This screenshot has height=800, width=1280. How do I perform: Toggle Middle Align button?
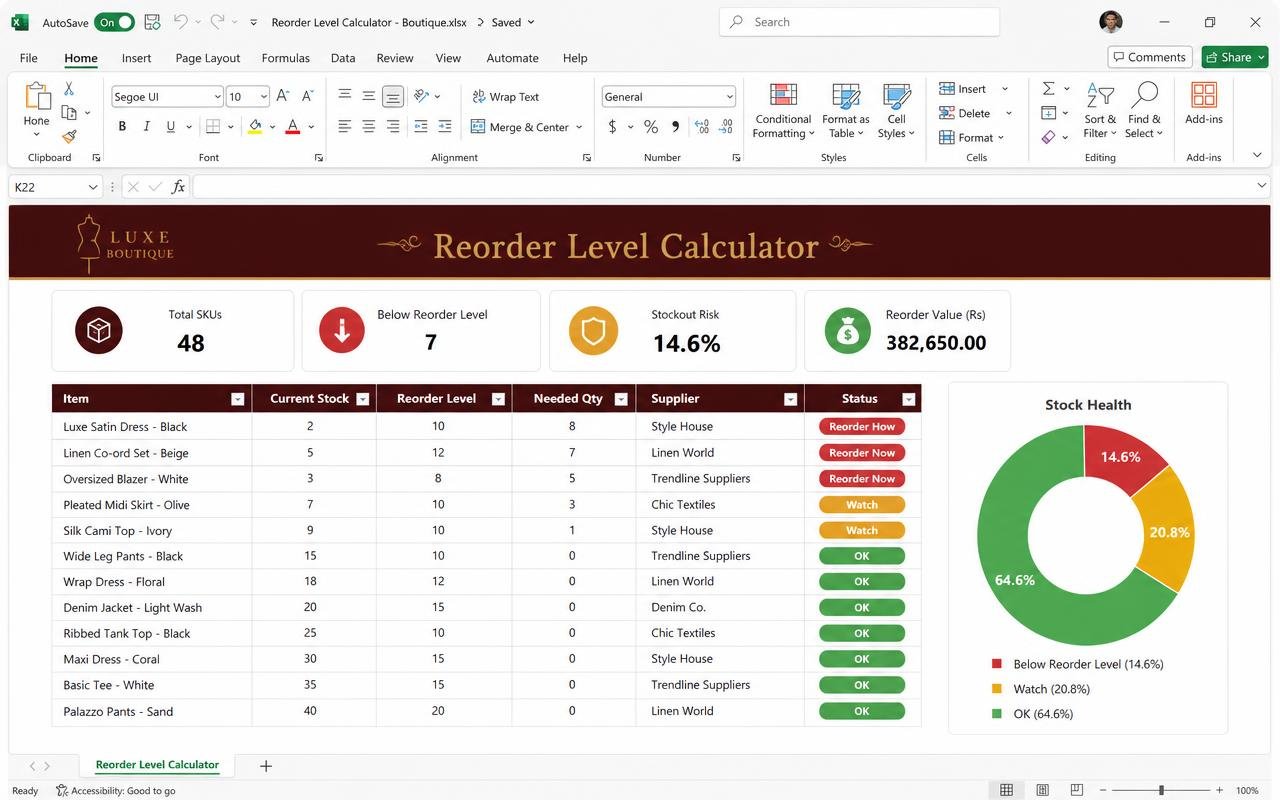(369, 96)
